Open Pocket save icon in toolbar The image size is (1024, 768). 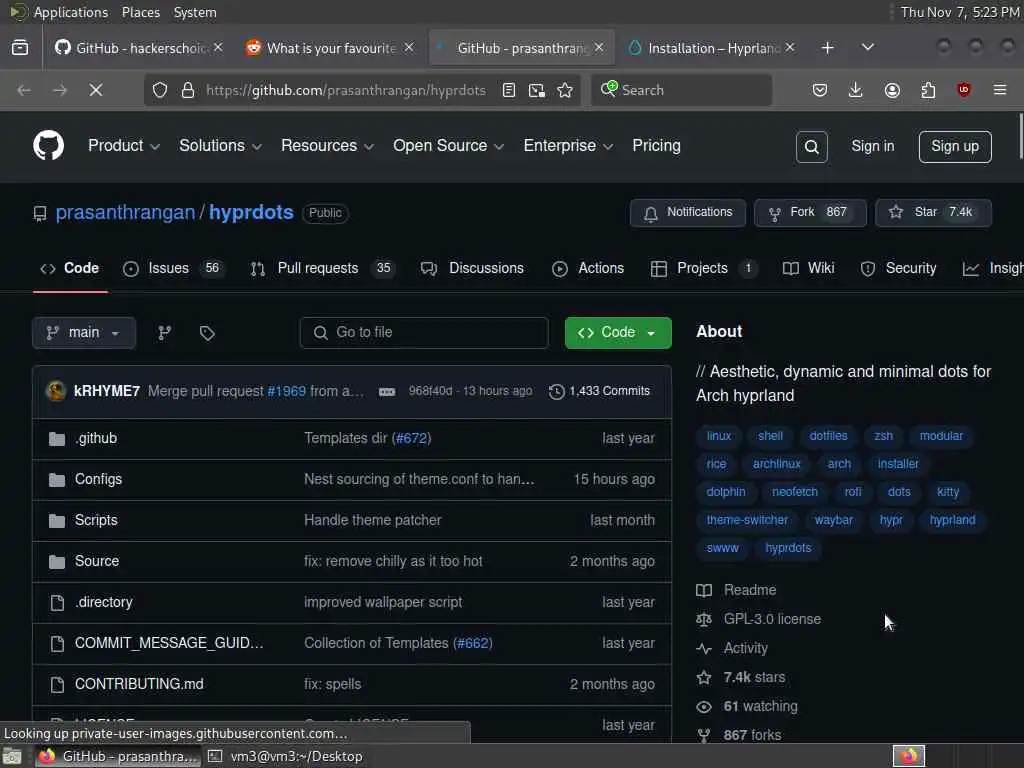820,90
